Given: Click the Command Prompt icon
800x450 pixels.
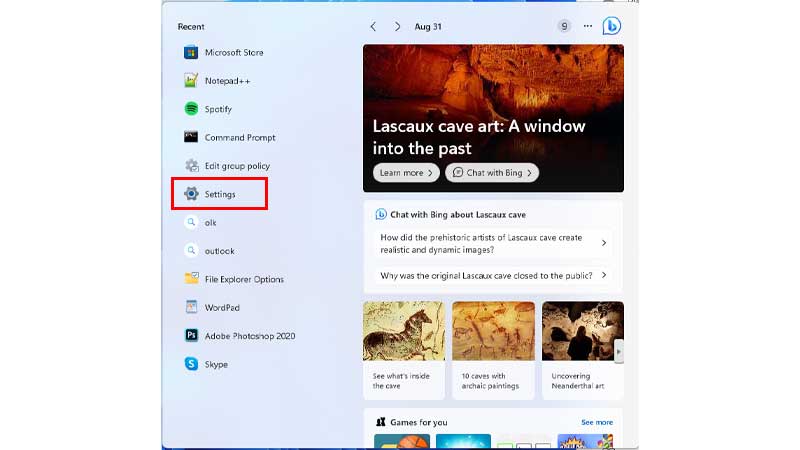Looking at the screenshot, I should click(191, 137).
